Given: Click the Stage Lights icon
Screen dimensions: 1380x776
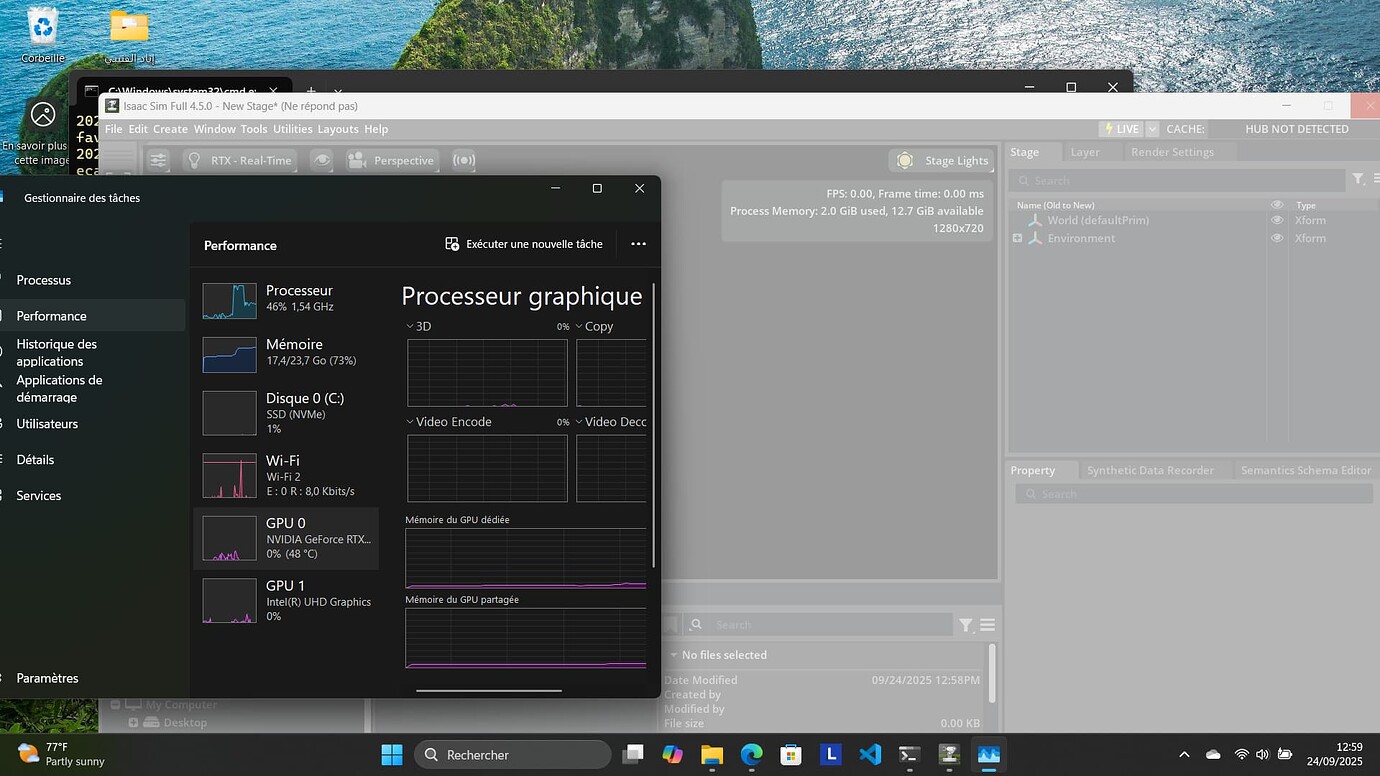Looking at the screenshot, I should coord(905,160).
